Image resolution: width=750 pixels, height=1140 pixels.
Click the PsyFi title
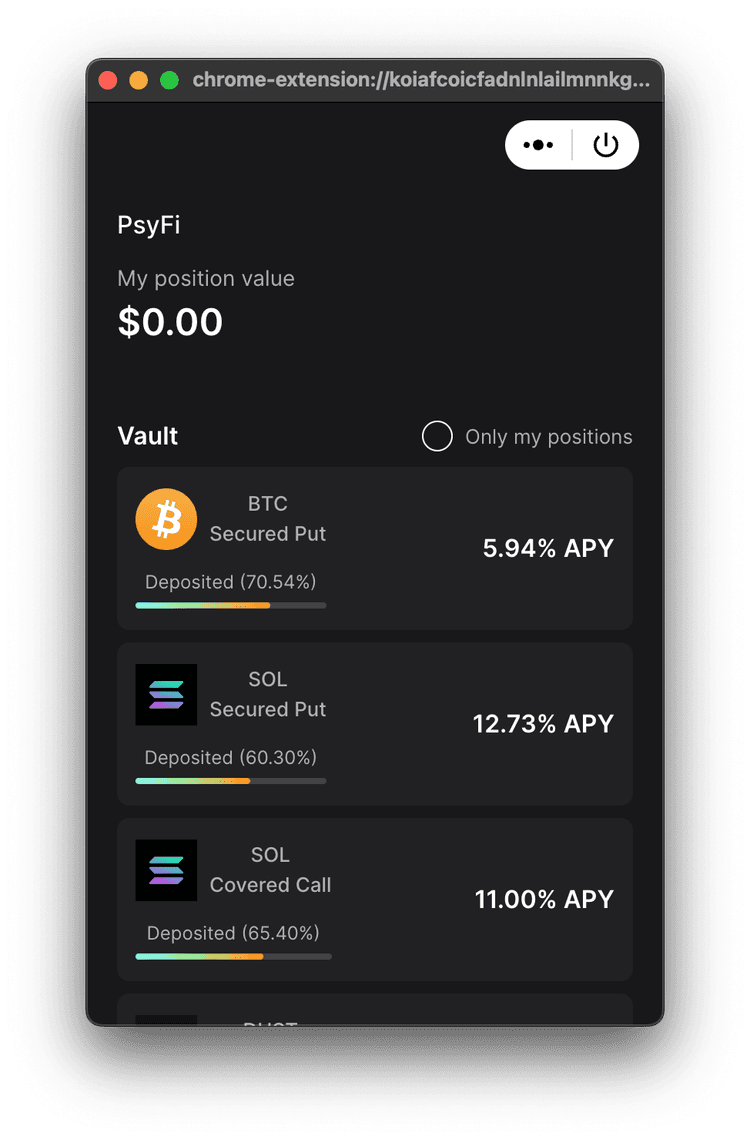[x=149, y=225]
